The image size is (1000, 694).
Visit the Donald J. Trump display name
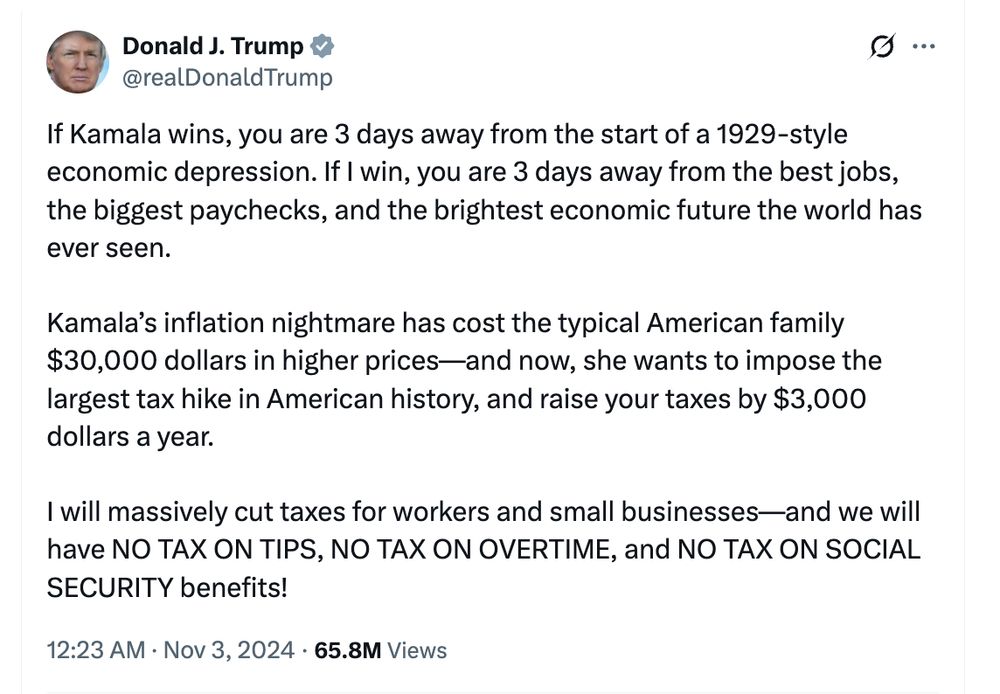click(212, 46)
